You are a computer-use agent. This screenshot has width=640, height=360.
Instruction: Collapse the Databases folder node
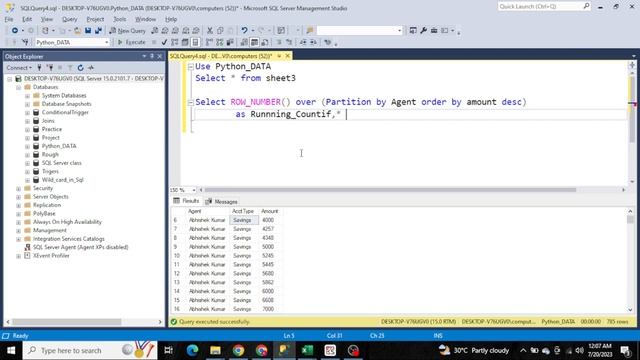tap(18, 87)
